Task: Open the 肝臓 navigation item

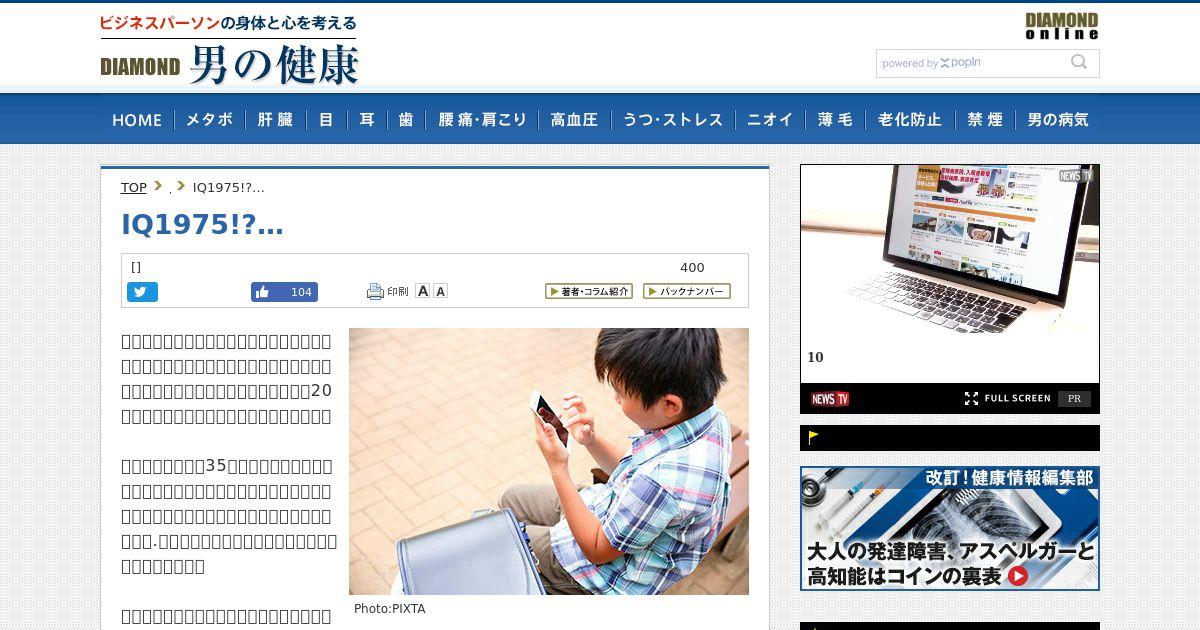Action: click(275, 120)
